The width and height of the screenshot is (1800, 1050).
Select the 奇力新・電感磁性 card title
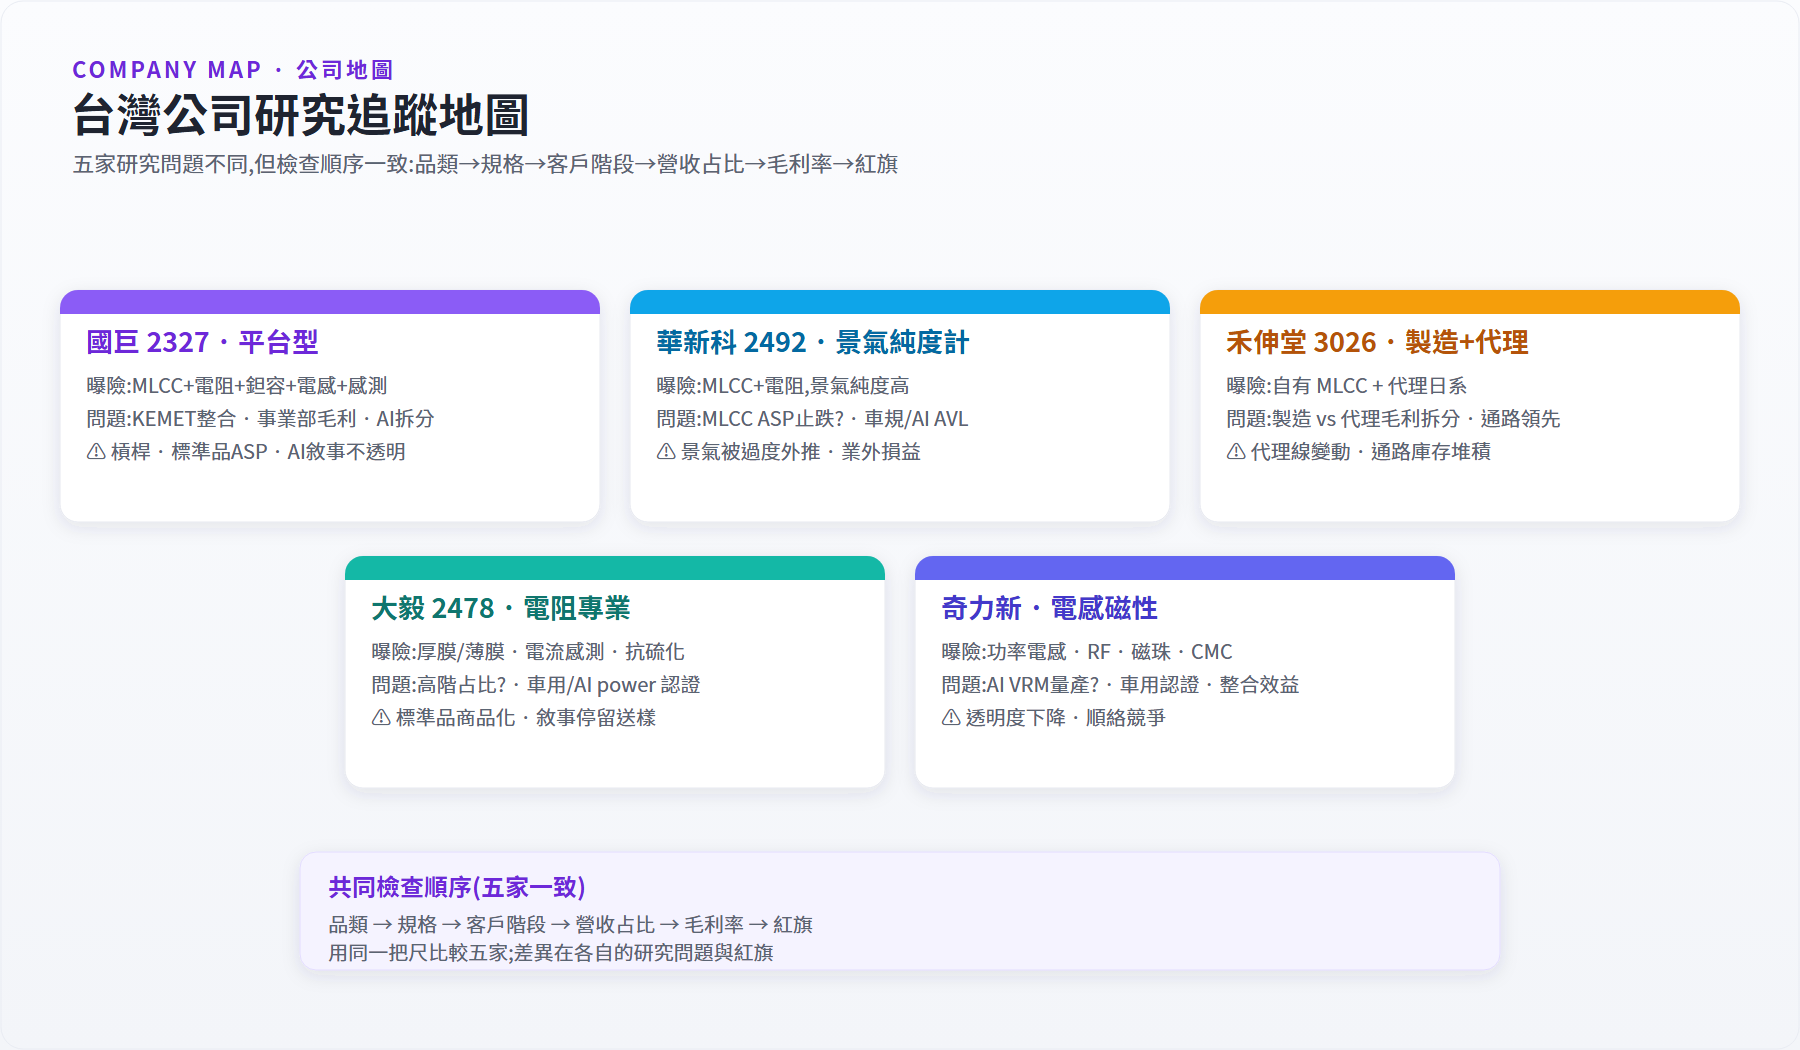(1049, 608)
